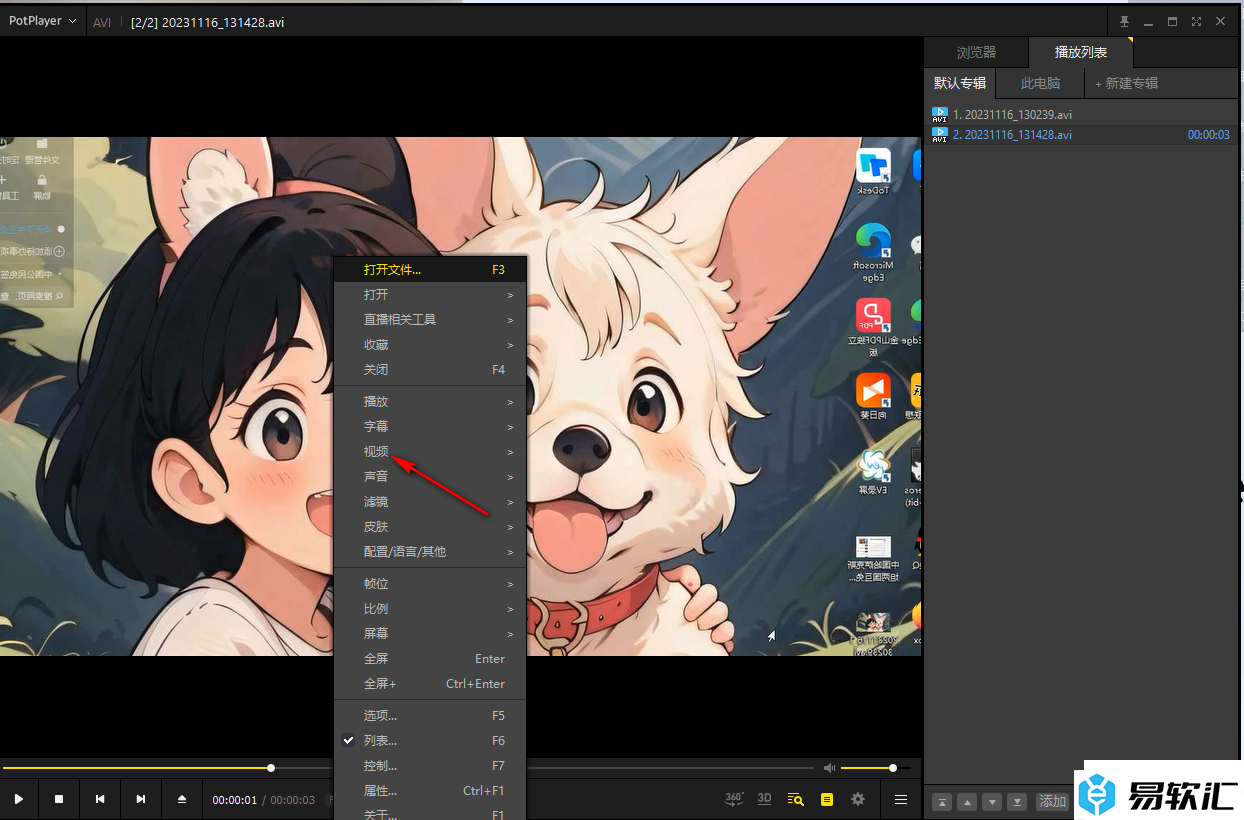This screenshot has width=1244, height=820.
Task: Move playlist item up one
Action: tap(967, 802)
